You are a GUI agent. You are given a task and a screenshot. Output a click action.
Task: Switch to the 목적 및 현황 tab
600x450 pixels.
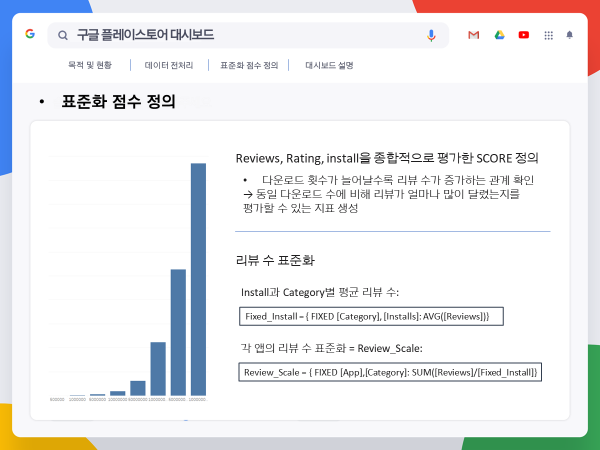[x=90, y=65]
